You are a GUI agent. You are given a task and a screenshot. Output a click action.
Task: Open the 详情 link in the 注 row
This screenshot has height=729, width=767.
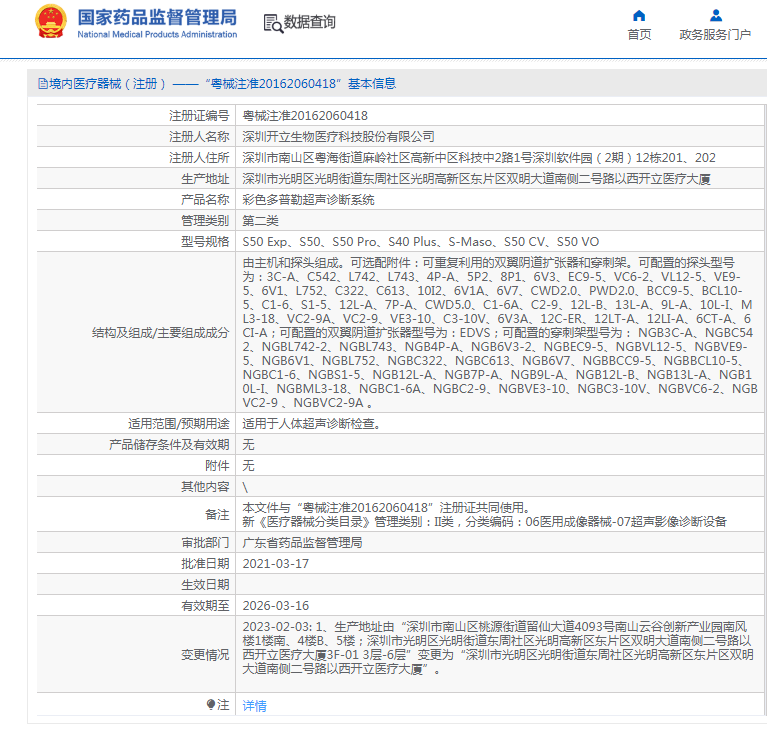coord(255,705)
